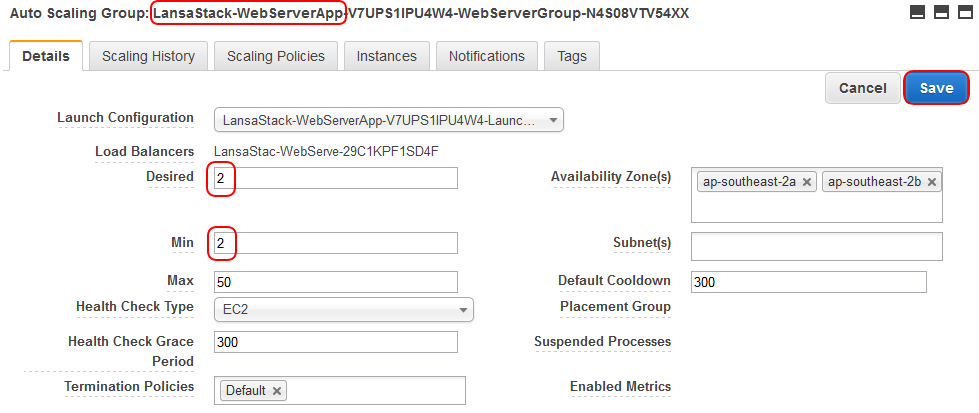Focus the Health Check Grace Period field
Image resolution: width=979 pixels, height=413 pixels.
[336, 342]
